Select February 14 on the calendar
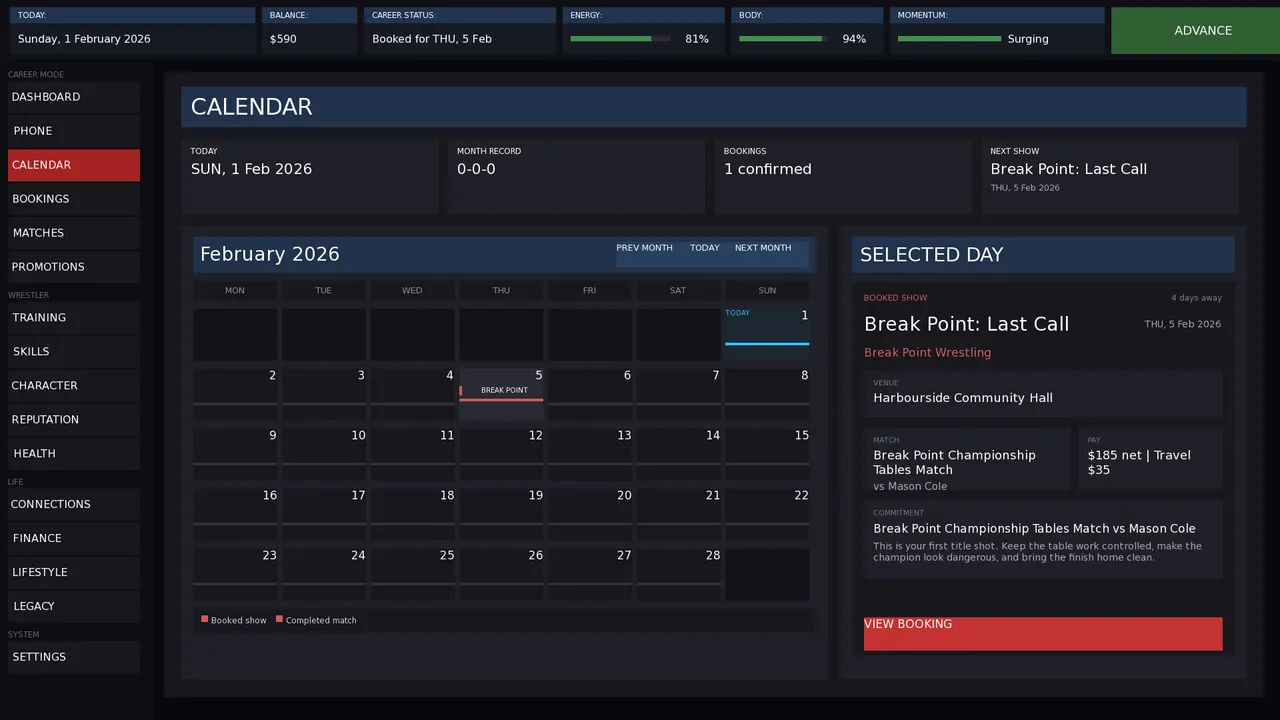The image size is (1280, 720). pos(678,453)
